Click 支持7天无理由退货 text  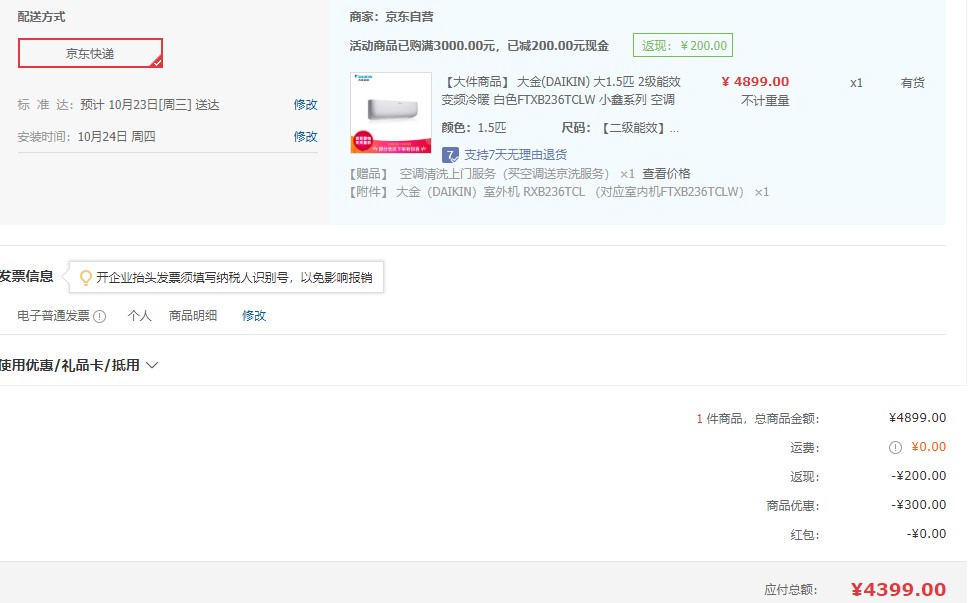click(515, 154)
